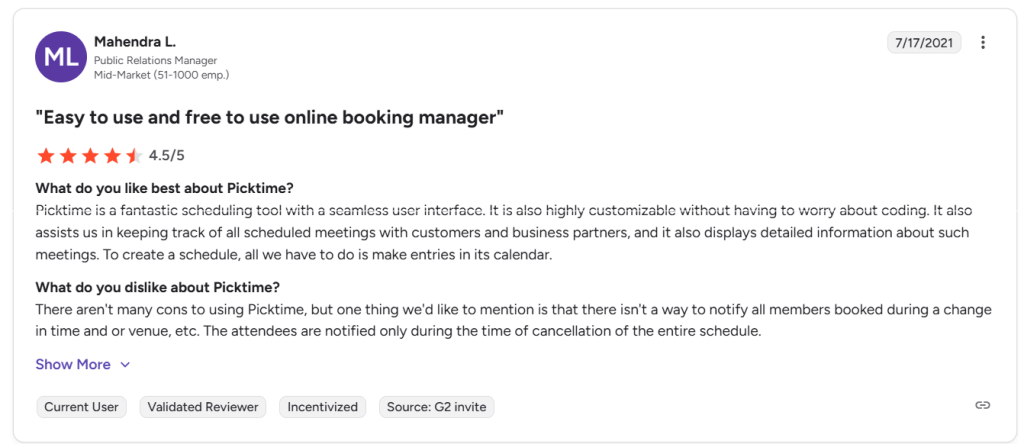Click the ML reviewer avatar
Image resolution: width=1024 pixels, height=444 pixels.
pos(60,57)
